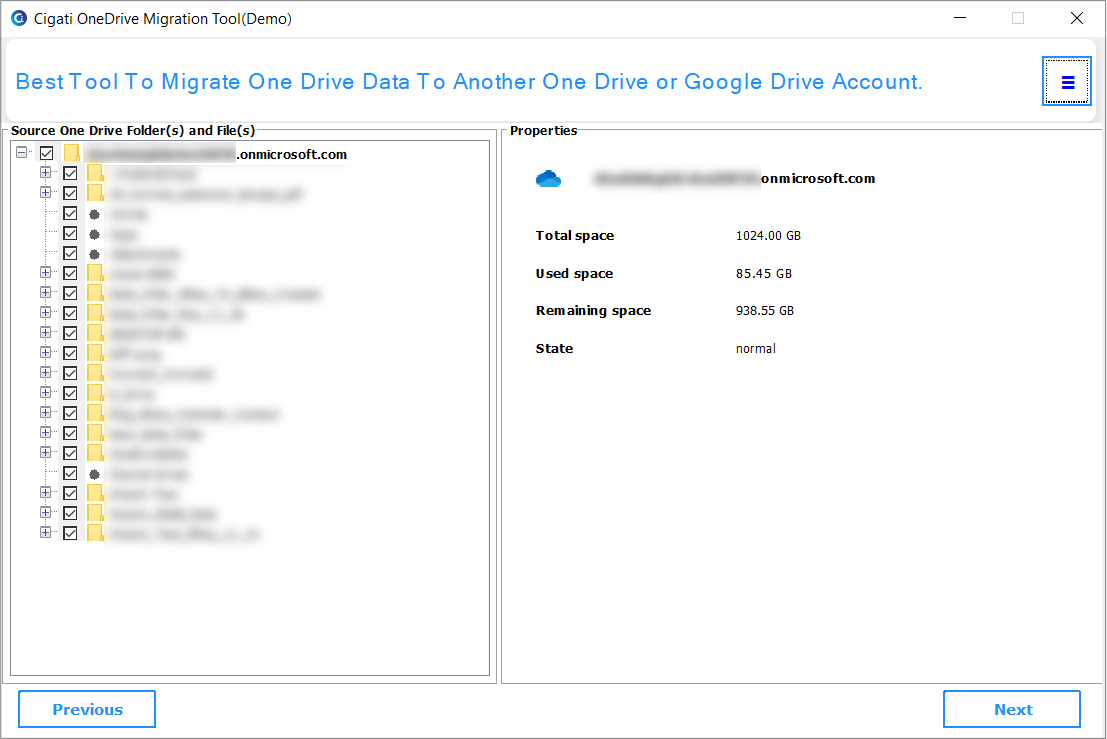Screen dimensions: 1107x739
Task: Uncheck the last folder in the source tree
Action: pos(70,533)
